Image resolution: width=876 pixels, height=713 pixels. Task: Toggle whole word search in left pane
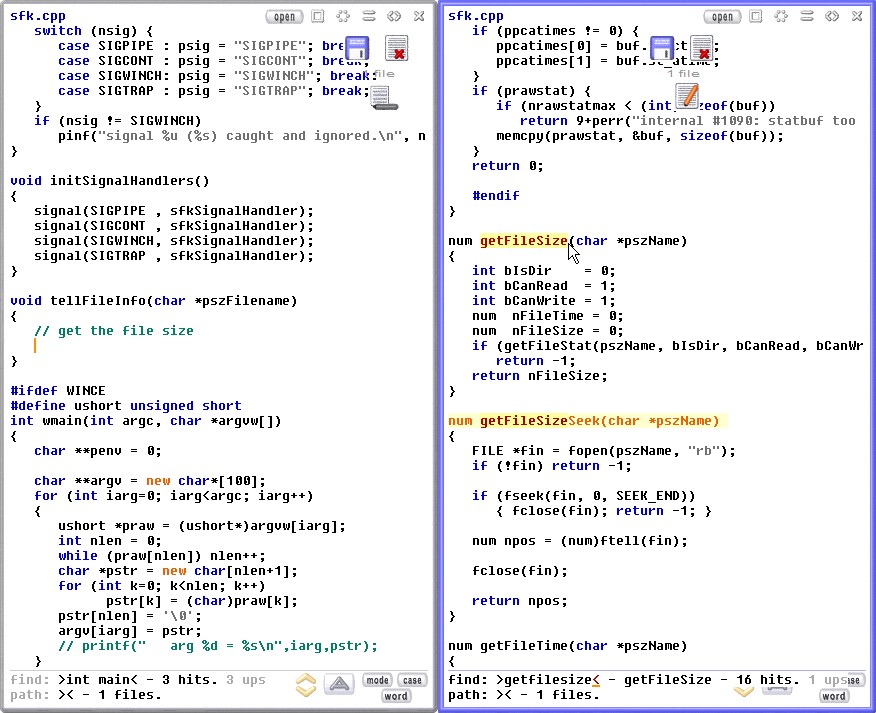click(396, 696)
